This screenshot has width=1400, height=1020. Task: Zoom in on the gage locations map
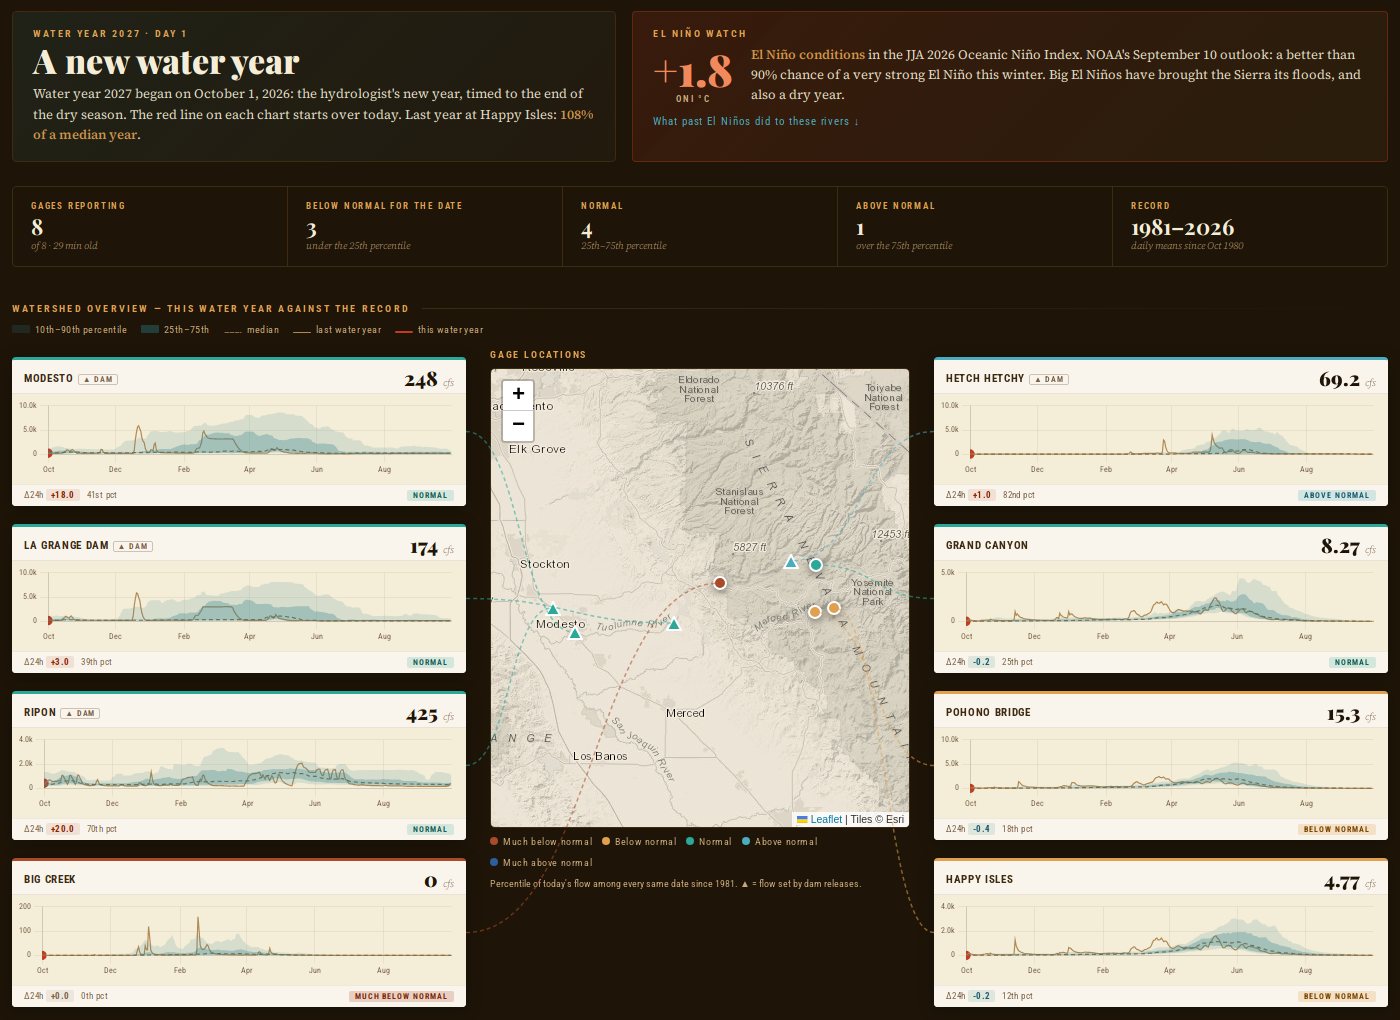pyautogui.click(x=518, y=393)
